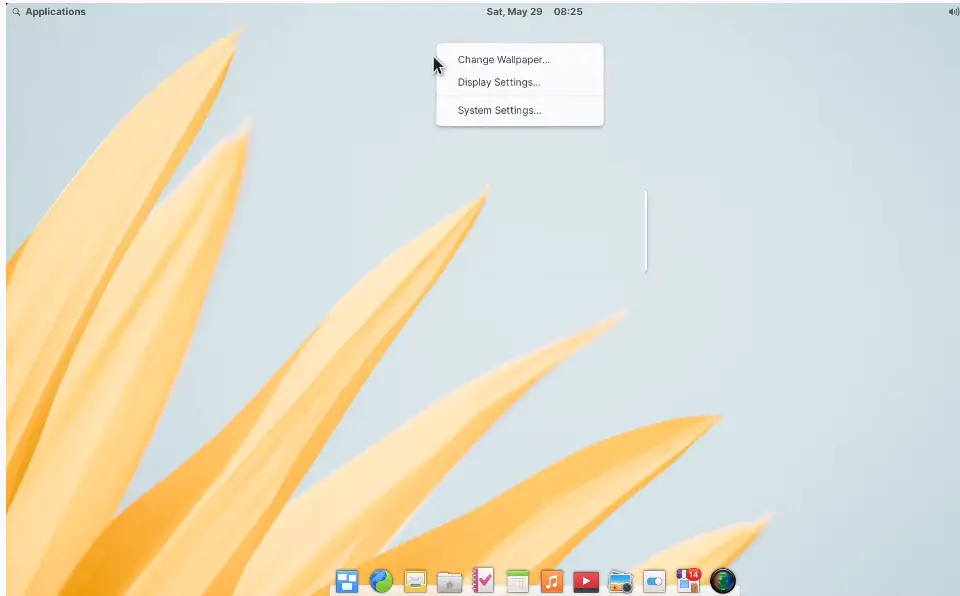This screenshot has height=596, width=960.
Task: Open the sound volume indicator
Action: click(x=953, y=12)
